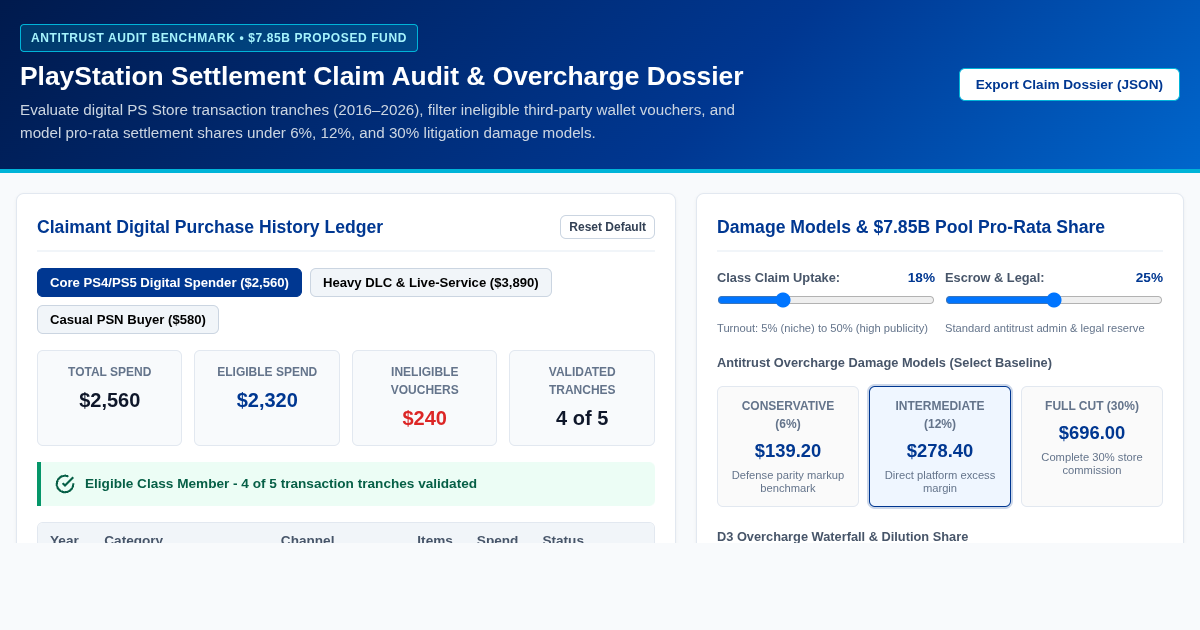Click the Turnout 5% to 50% hint text
Screen dimensions: 1200x630
click(822, 328)
